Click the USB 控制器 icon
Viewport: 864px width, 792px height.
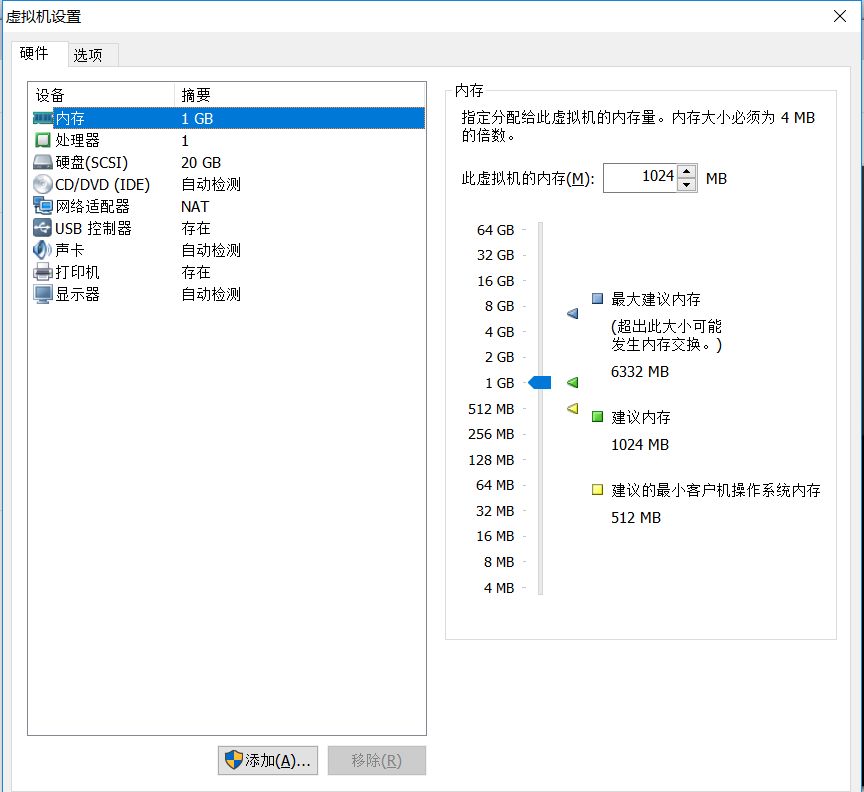pyautogui.click(x=42, y=228)
